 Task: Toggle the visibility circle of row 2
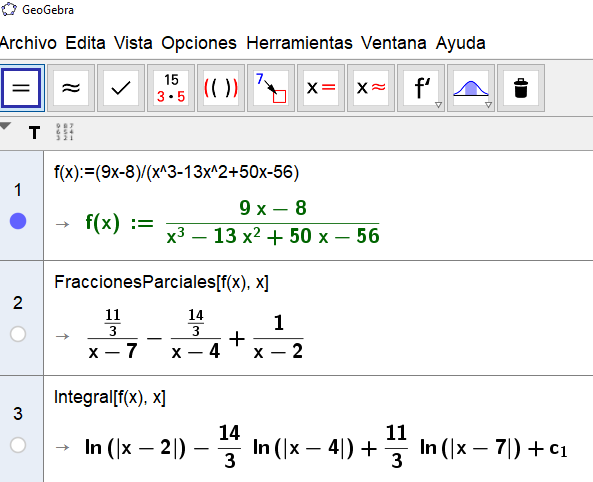18,334
